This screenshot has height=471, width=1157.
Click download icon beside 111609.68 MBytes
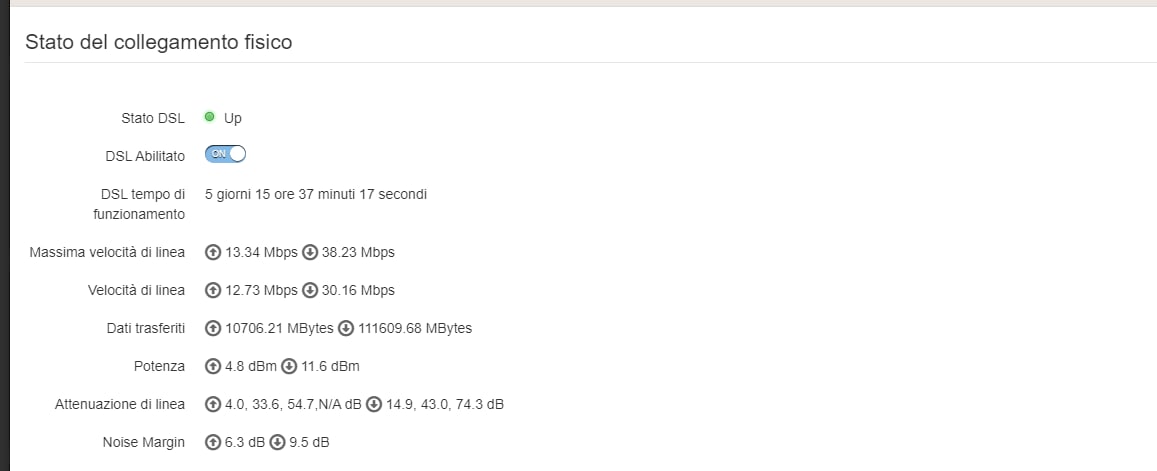click(346, 329)
